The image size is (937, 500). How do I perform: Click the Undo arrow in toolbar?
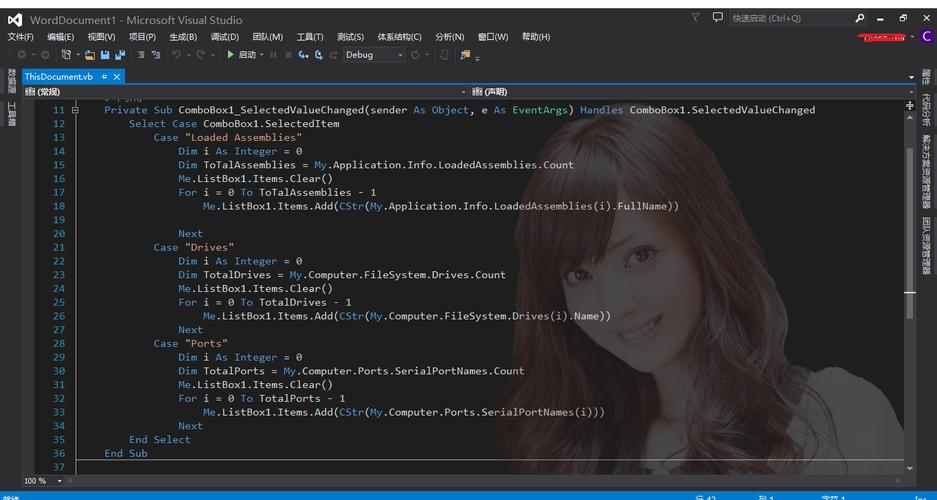click(x=177, y=55)
